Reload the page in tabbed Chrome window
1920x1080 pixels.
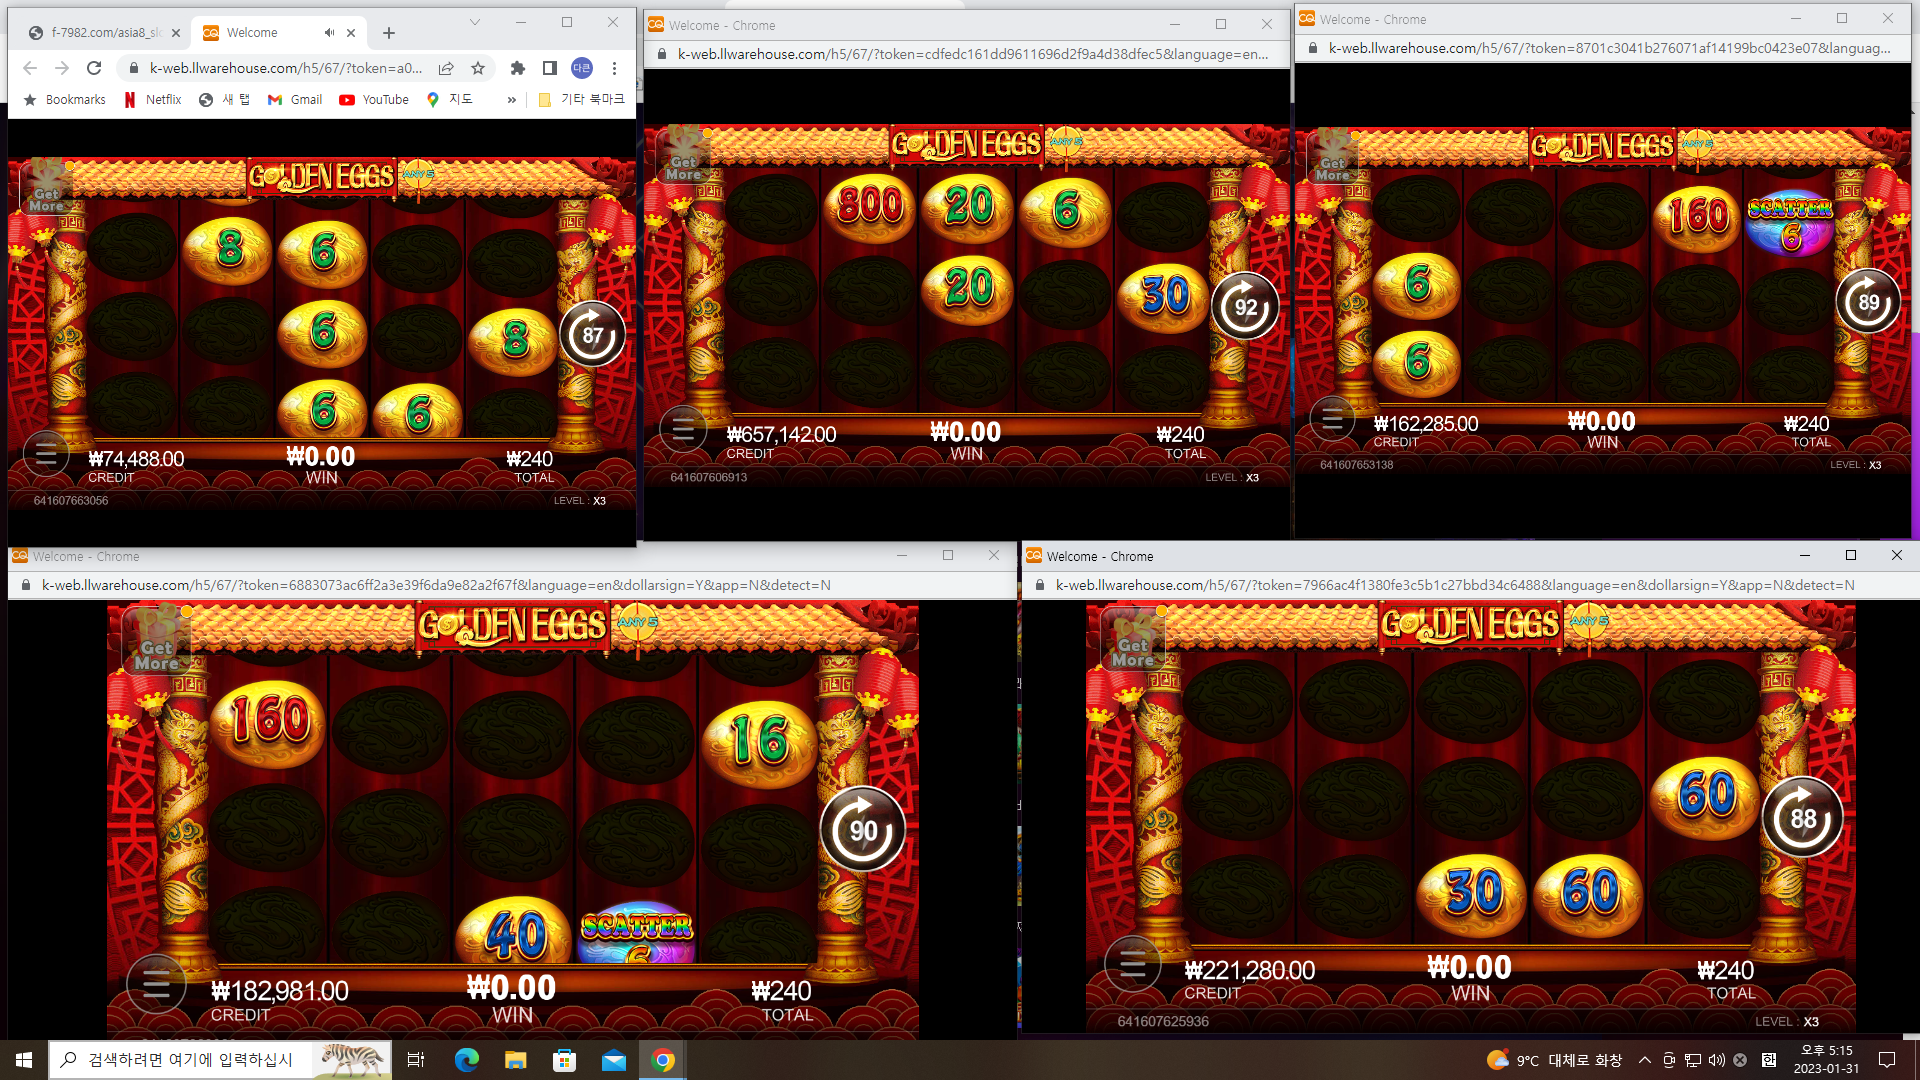pyautogui.click(x=94, y=68)
